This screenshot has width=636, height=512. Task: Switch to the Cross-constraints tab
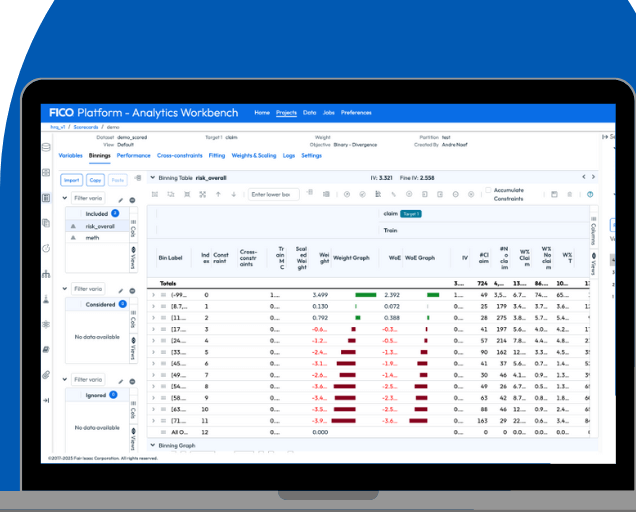180,155
